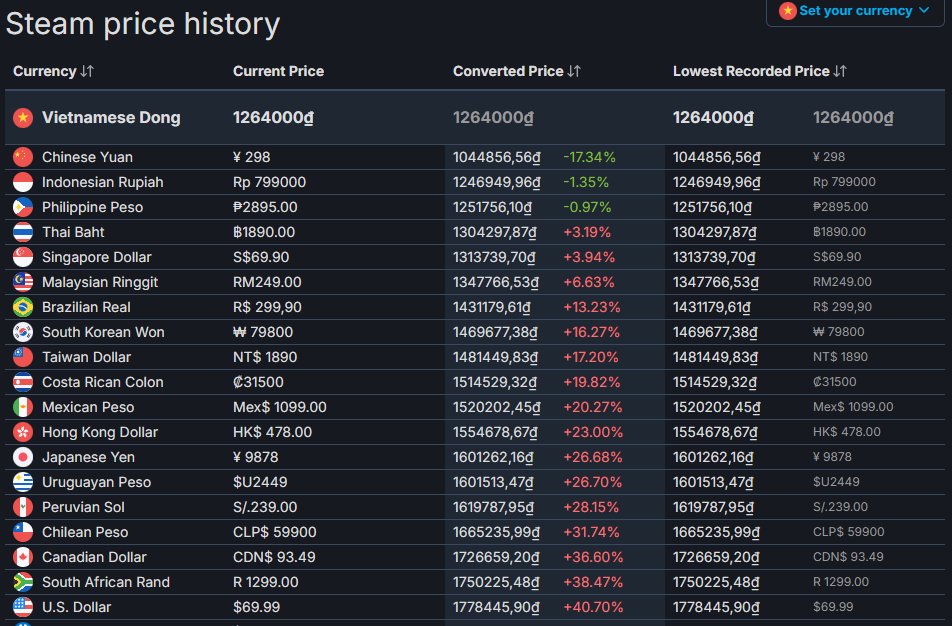Click the Singapore Dollar flag icon
The width and height of the screenshot is (952, 626).
pos(23,257)
